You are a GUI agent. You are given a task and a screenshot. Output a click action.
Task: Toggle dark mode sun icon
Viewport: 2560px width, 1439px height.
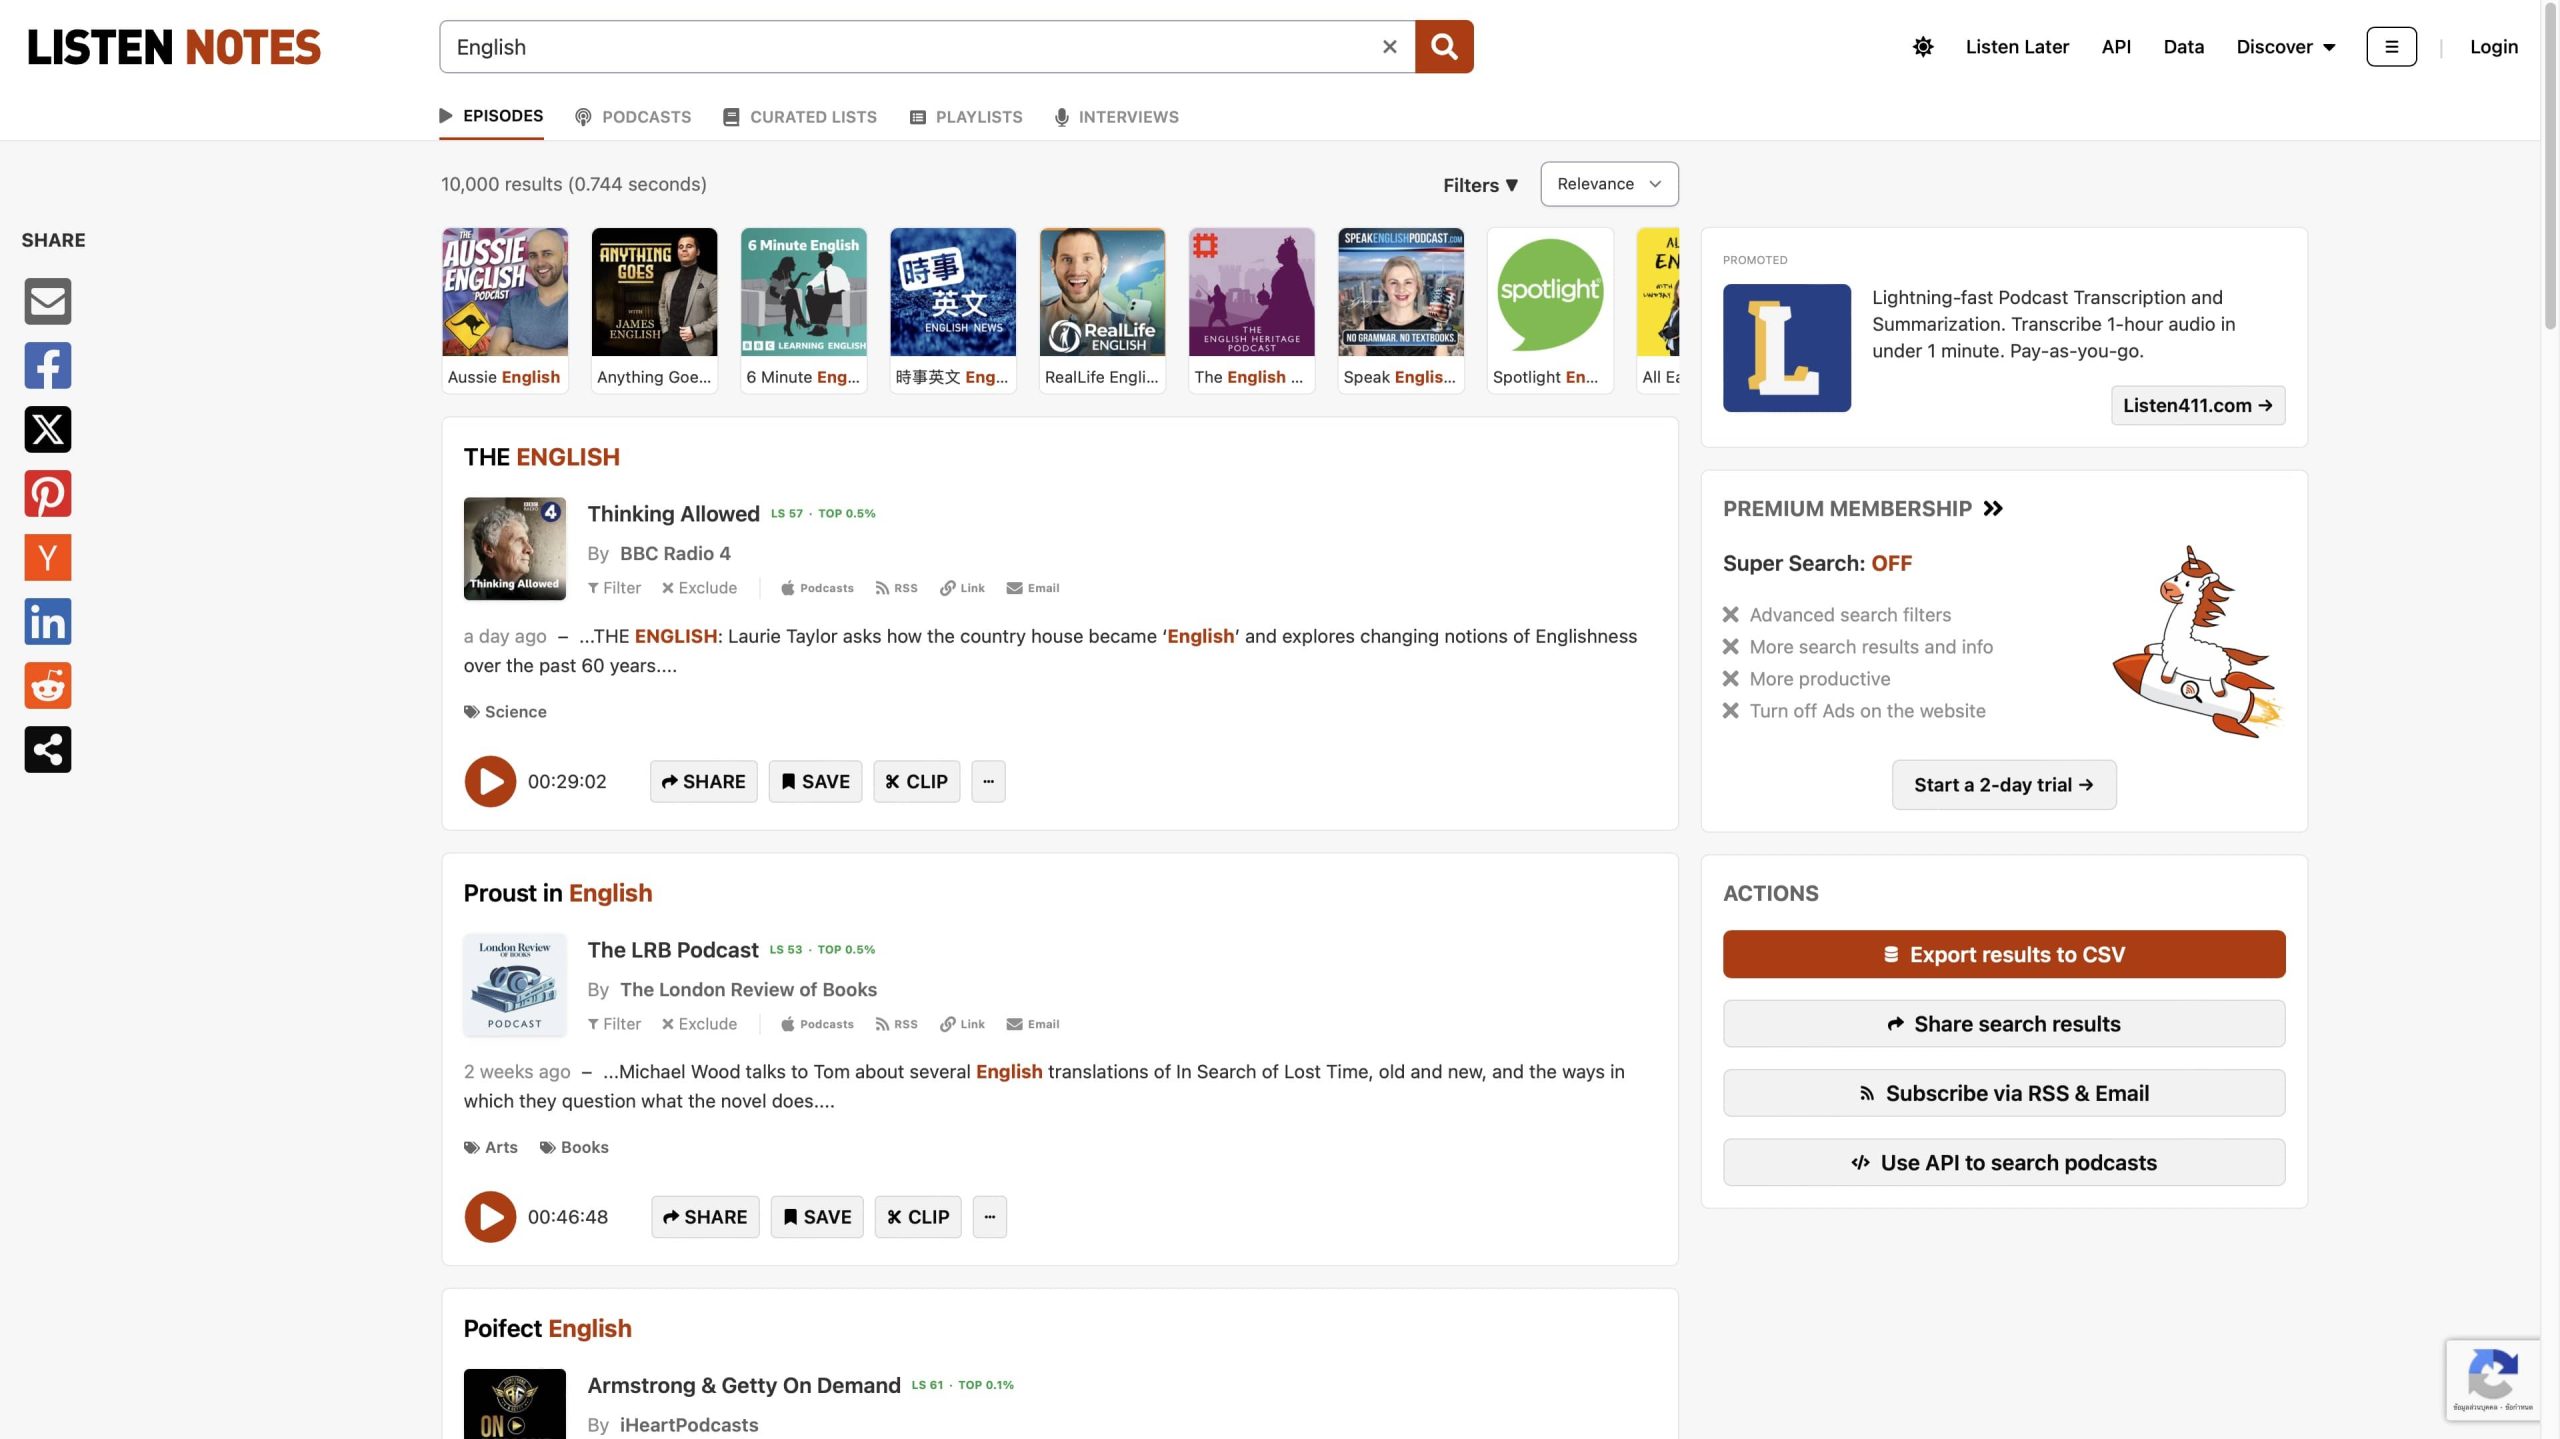click(1922, 47)
